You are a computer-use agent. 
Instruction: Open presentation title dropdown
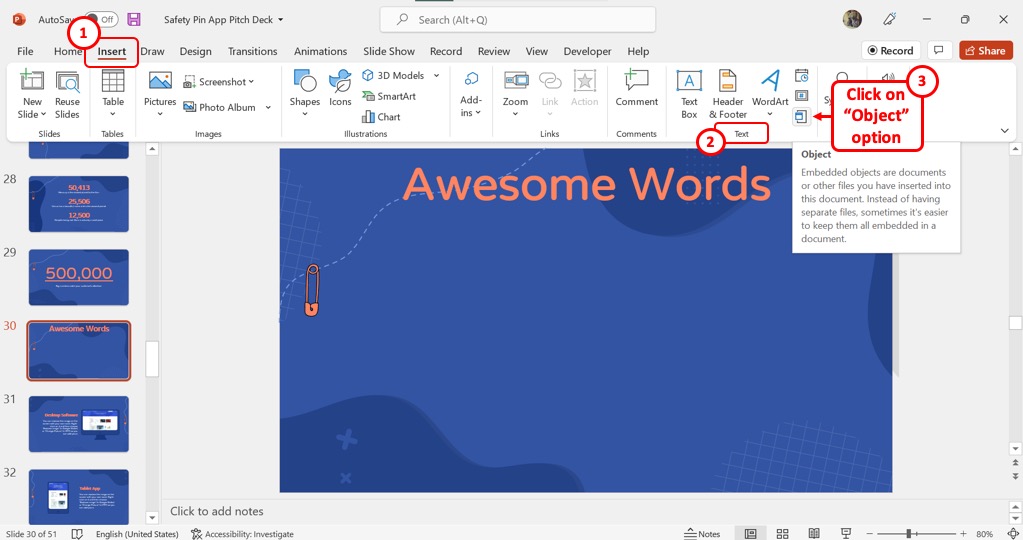(x=281, y=20)
